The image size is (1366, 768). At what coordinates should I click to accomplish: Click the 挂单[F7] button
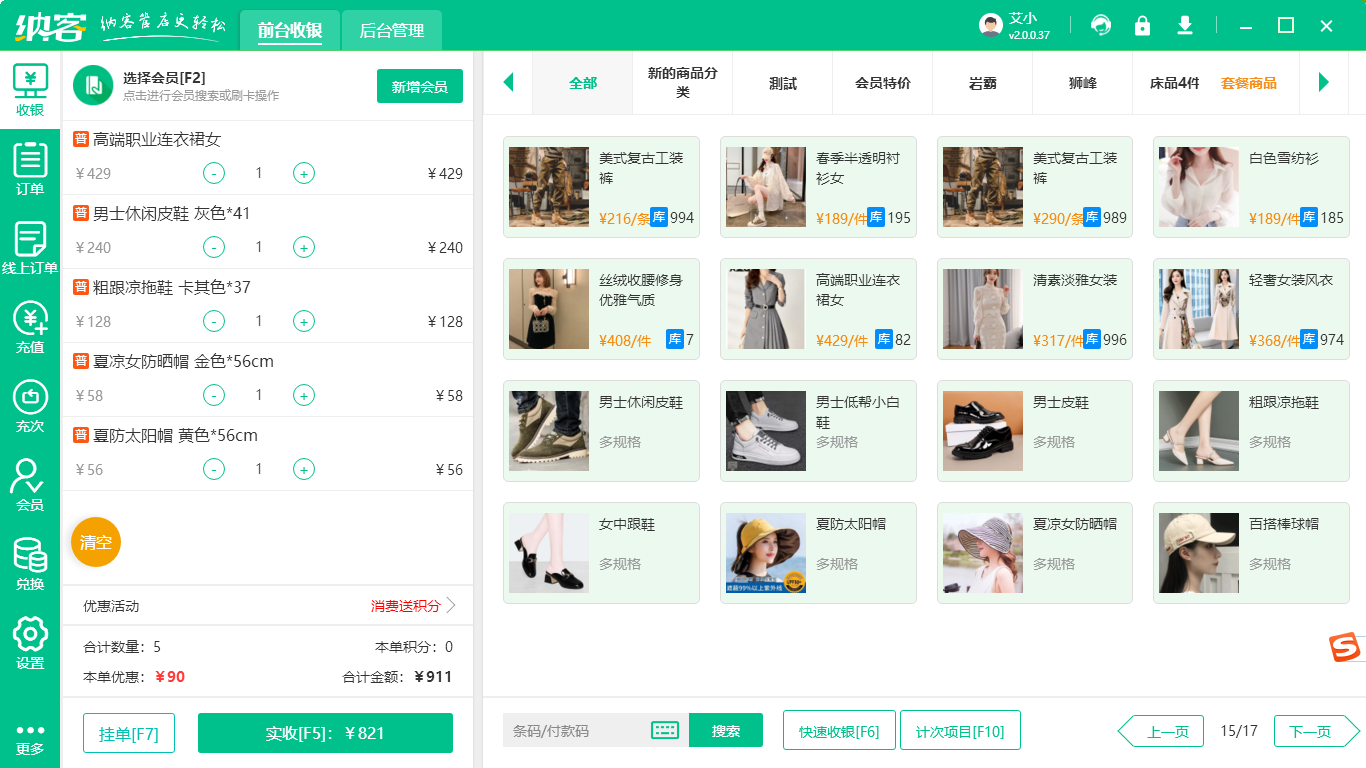(128, 731)
